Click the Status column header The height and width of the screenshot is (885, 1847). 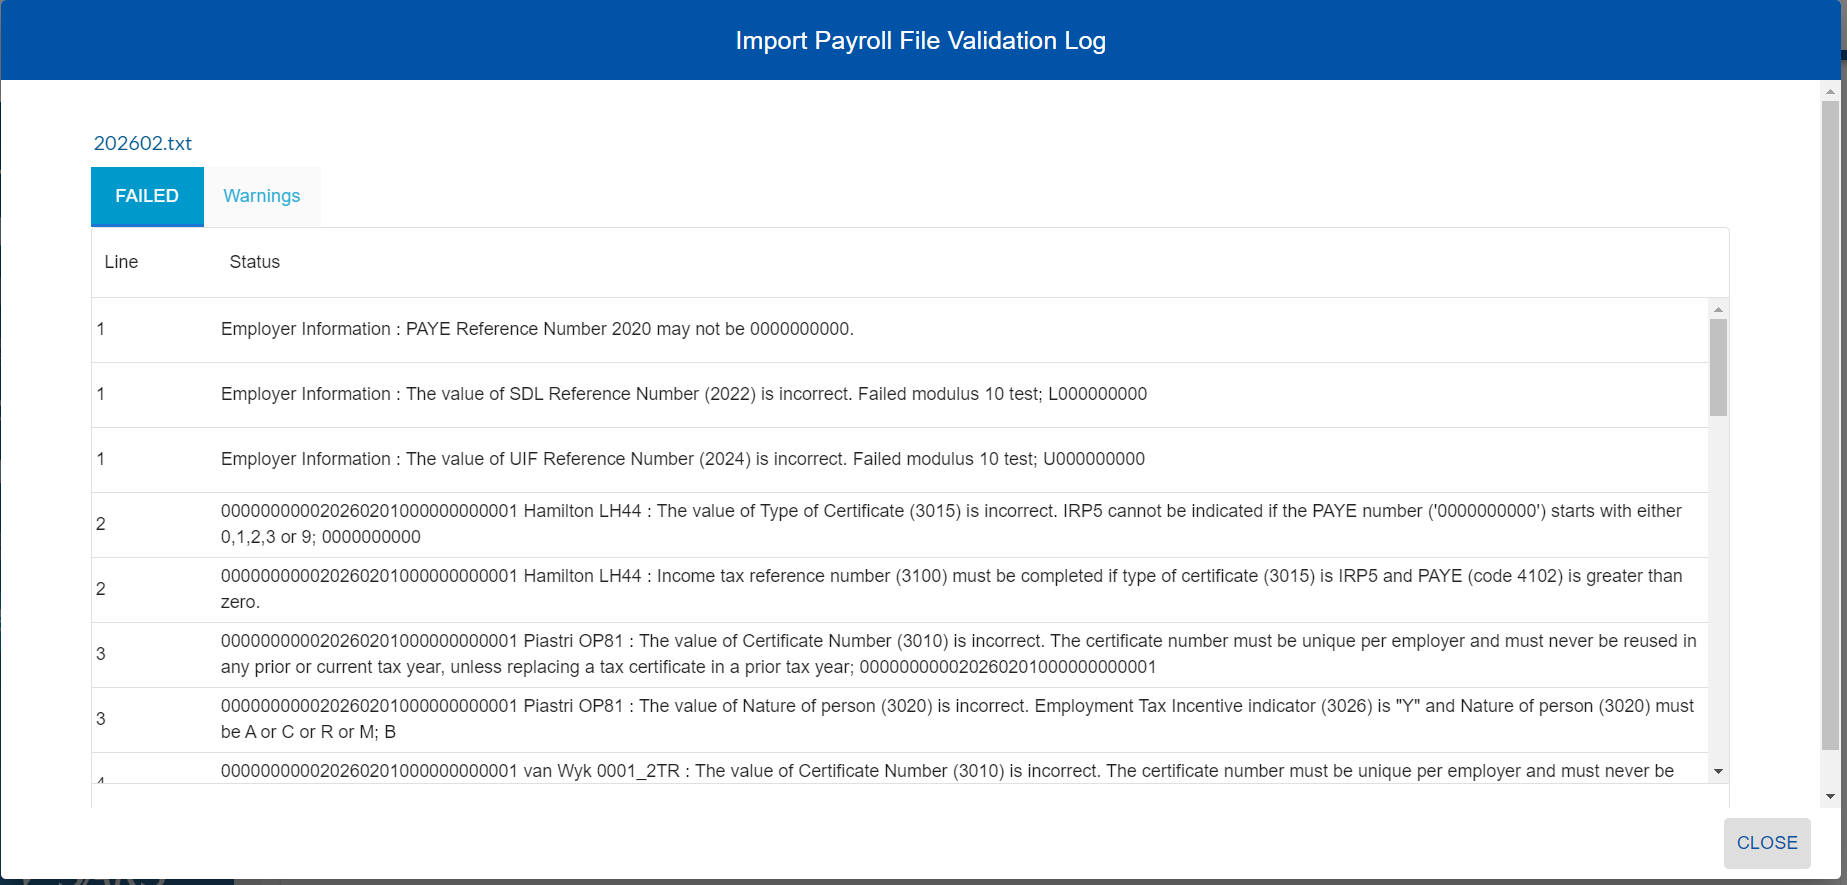pos(255,262)
